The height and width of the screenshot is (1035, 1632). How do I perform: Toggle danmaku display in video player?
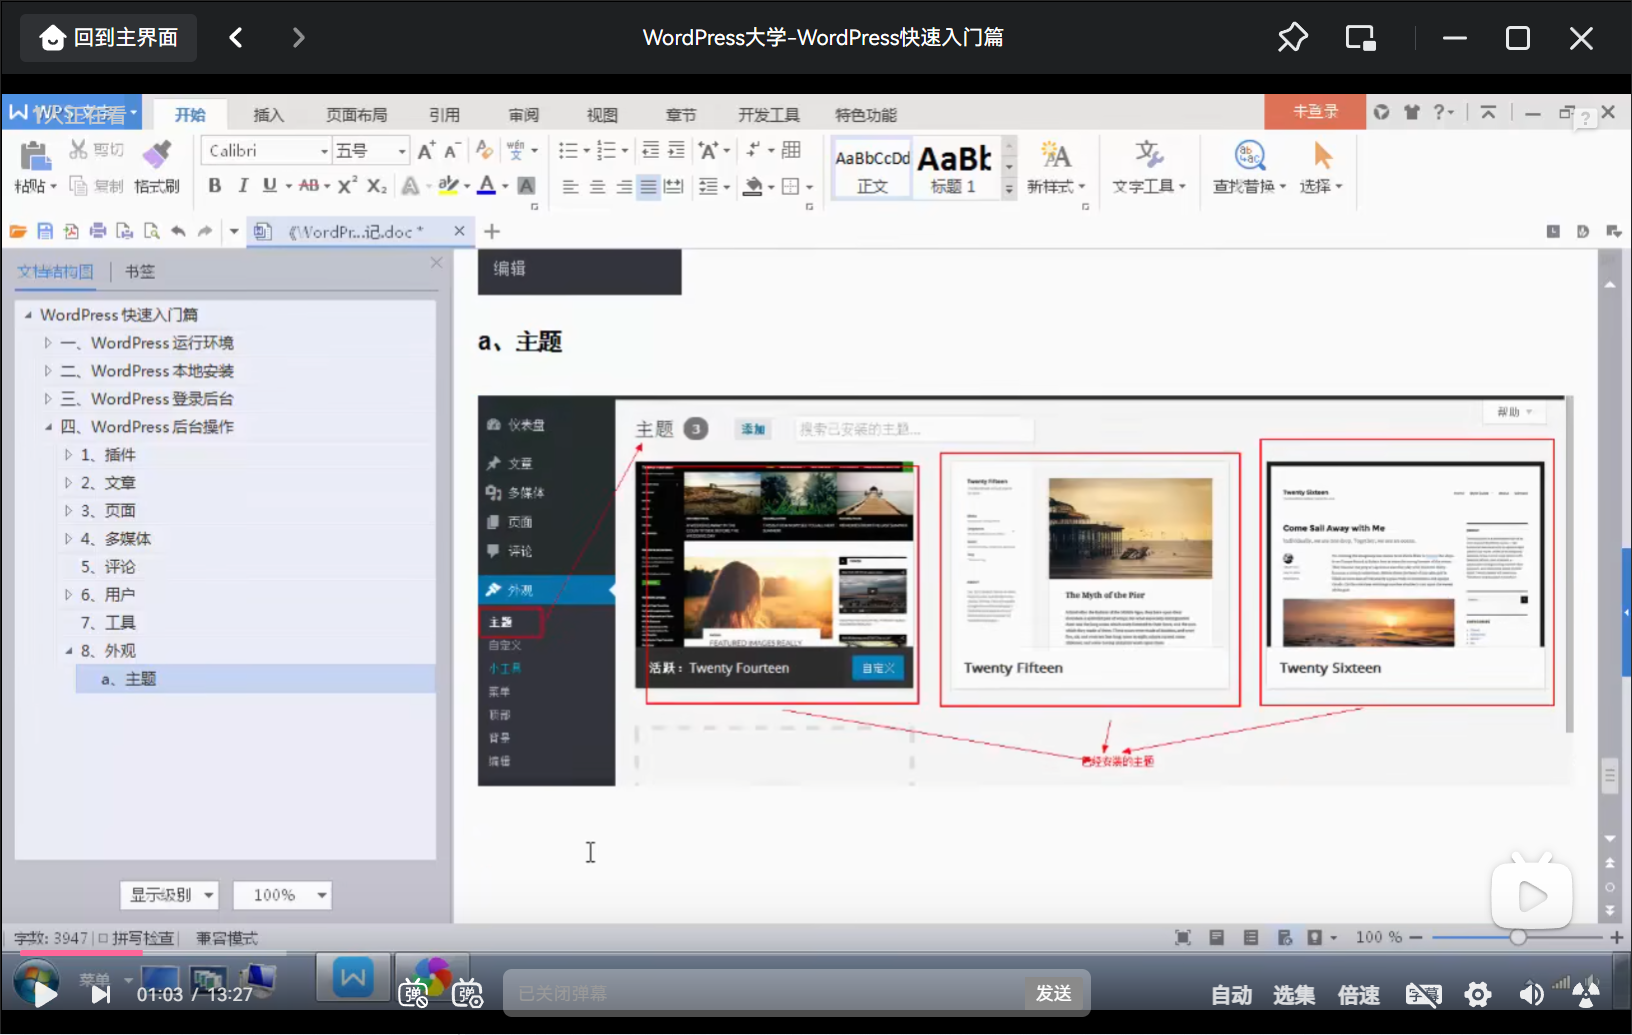(413, 993)
